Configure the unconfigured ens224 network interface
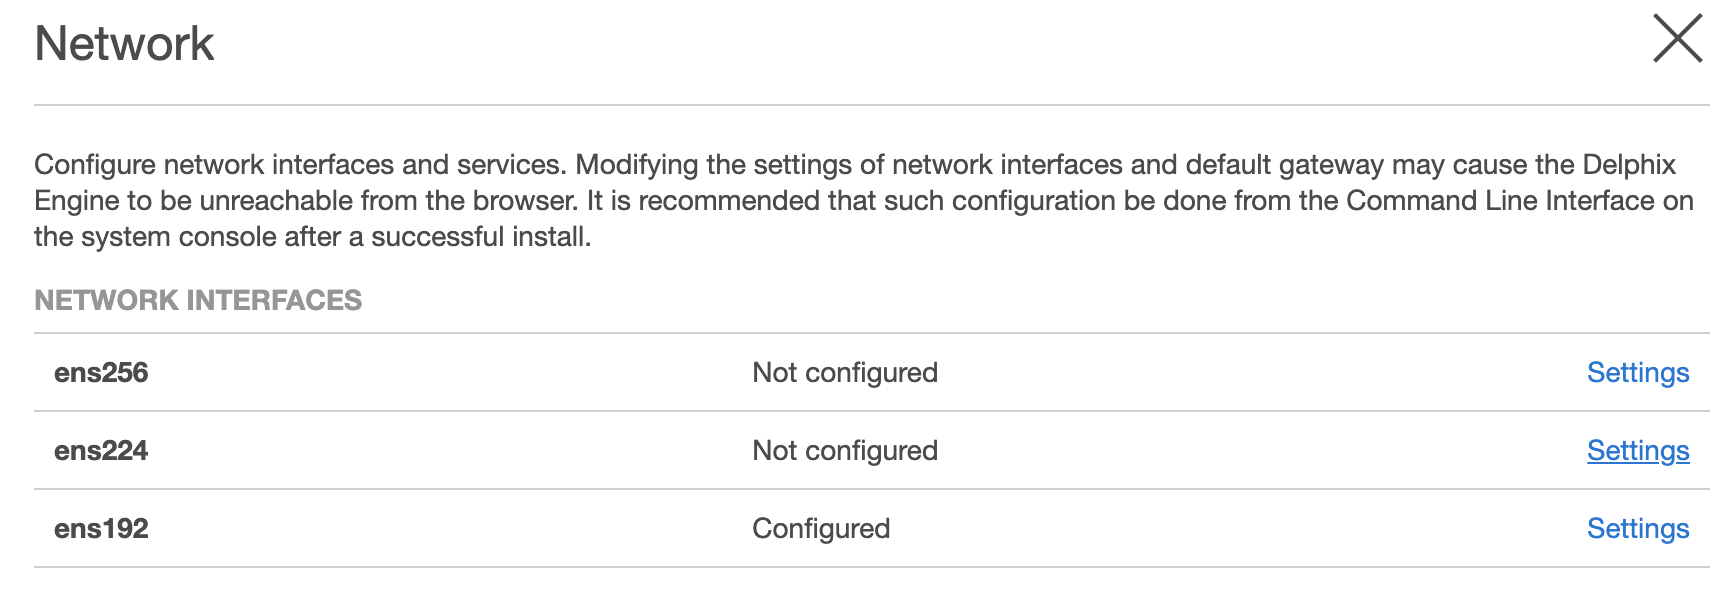Screen dimensions: 1736x600 click(1637, 450)
